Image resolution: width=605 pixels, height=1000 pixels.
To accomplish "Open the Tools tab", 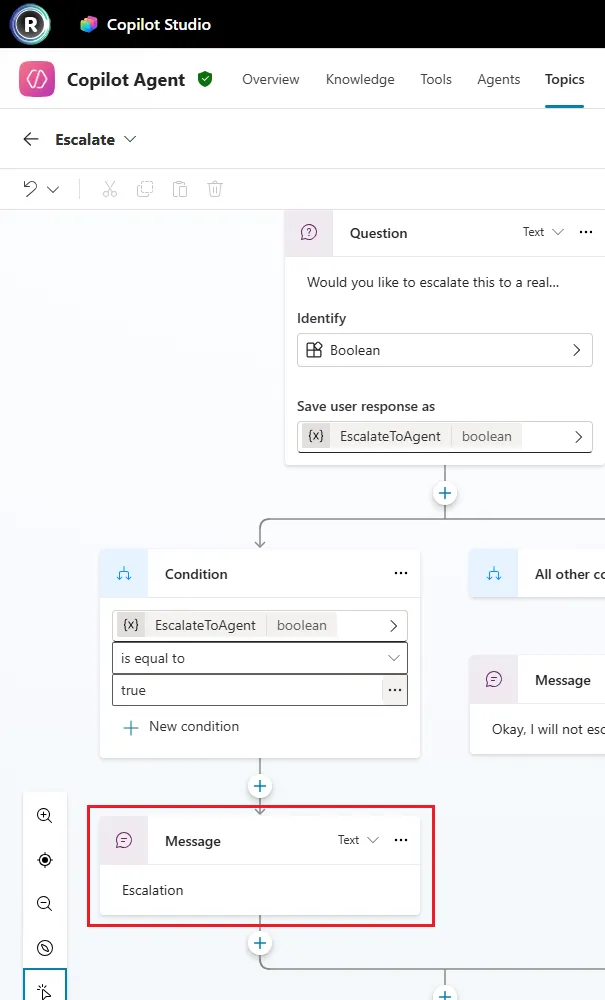I will 436,79.
